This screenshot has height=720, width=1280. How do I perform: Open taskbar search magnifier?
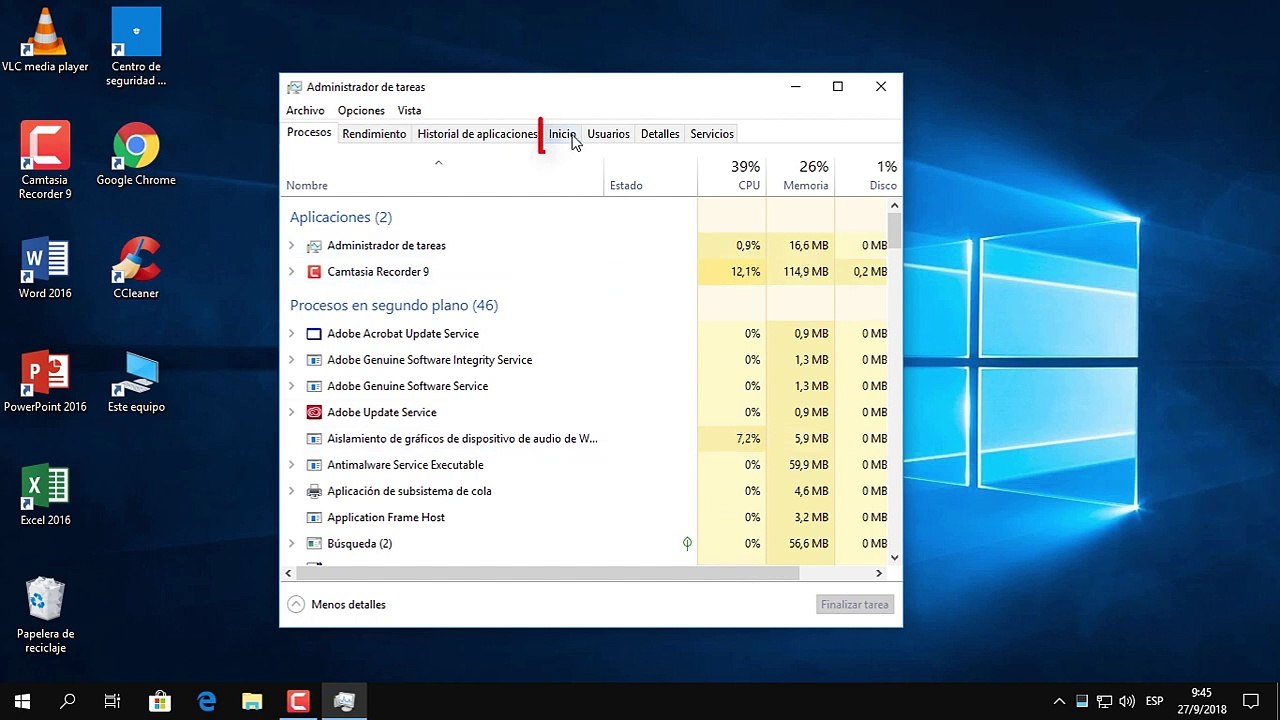click(68, 701)
